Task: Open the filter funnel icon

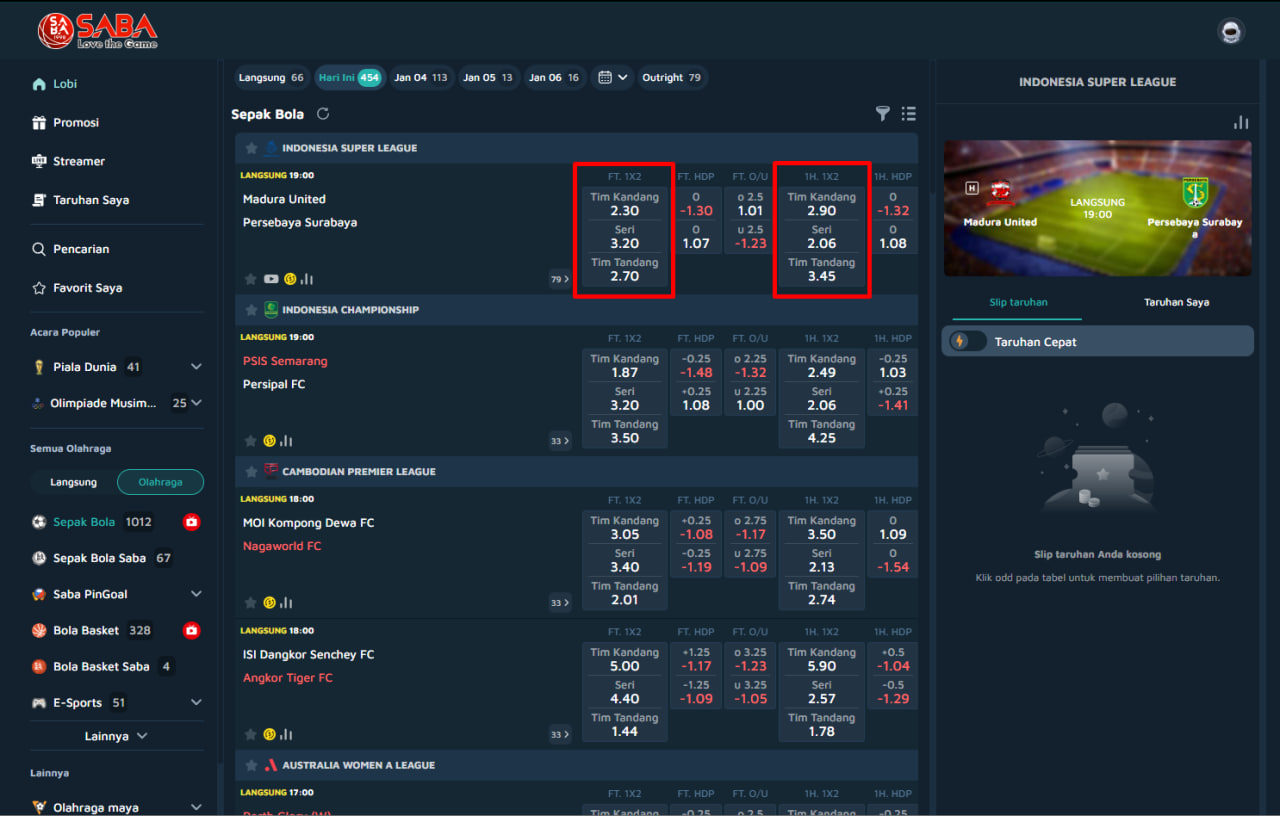Action: point(882,114)
